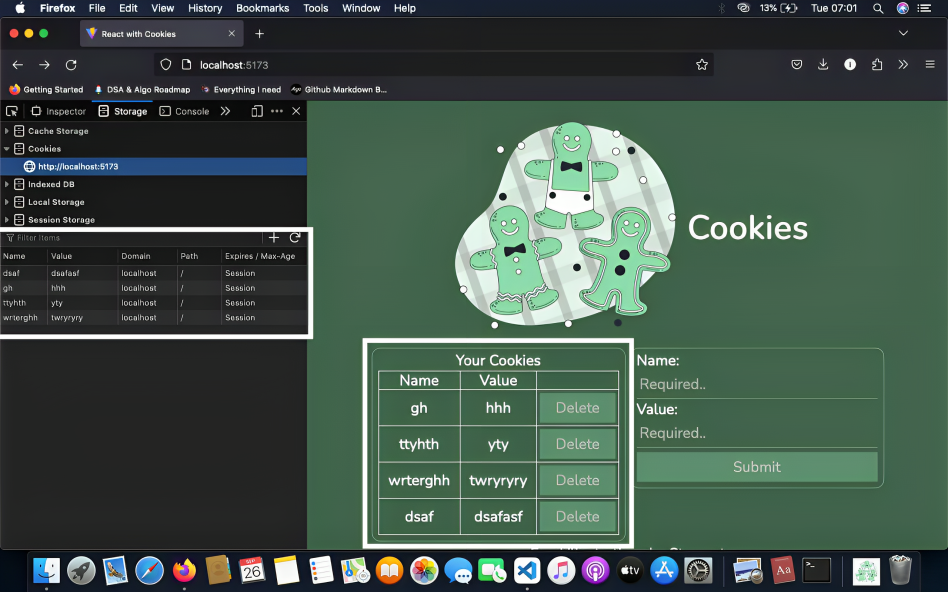948x592 pixels.
Task: Open Responsive Design Mode in DevTools
Action: point(255,111)
